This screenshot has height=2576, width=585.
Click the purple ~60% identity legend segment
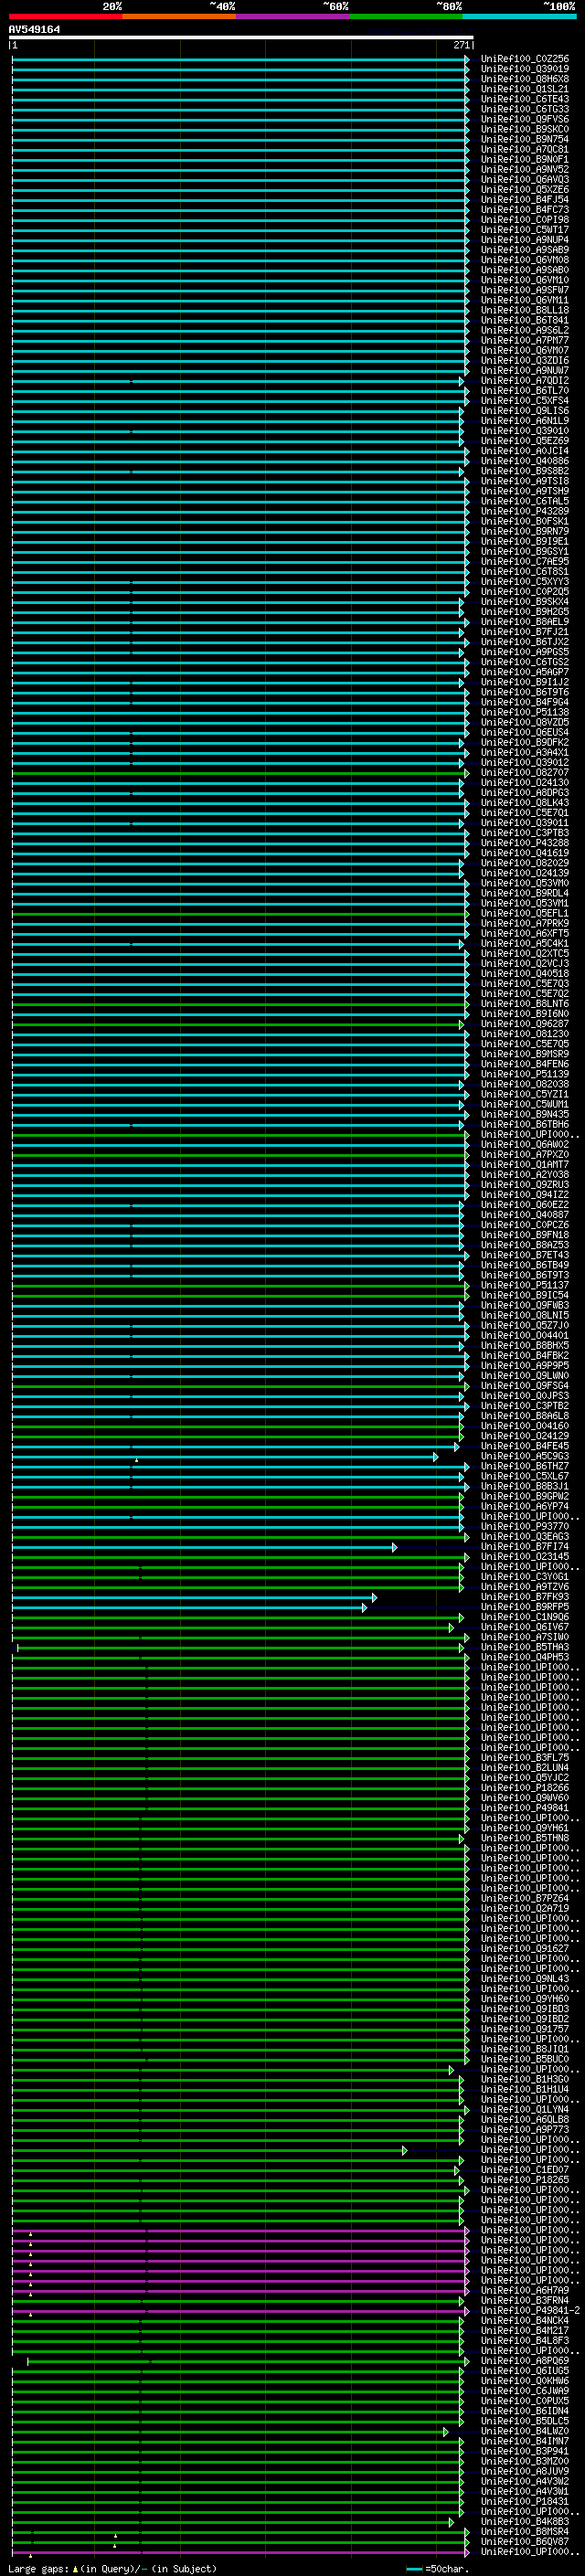tap(293, 16)
